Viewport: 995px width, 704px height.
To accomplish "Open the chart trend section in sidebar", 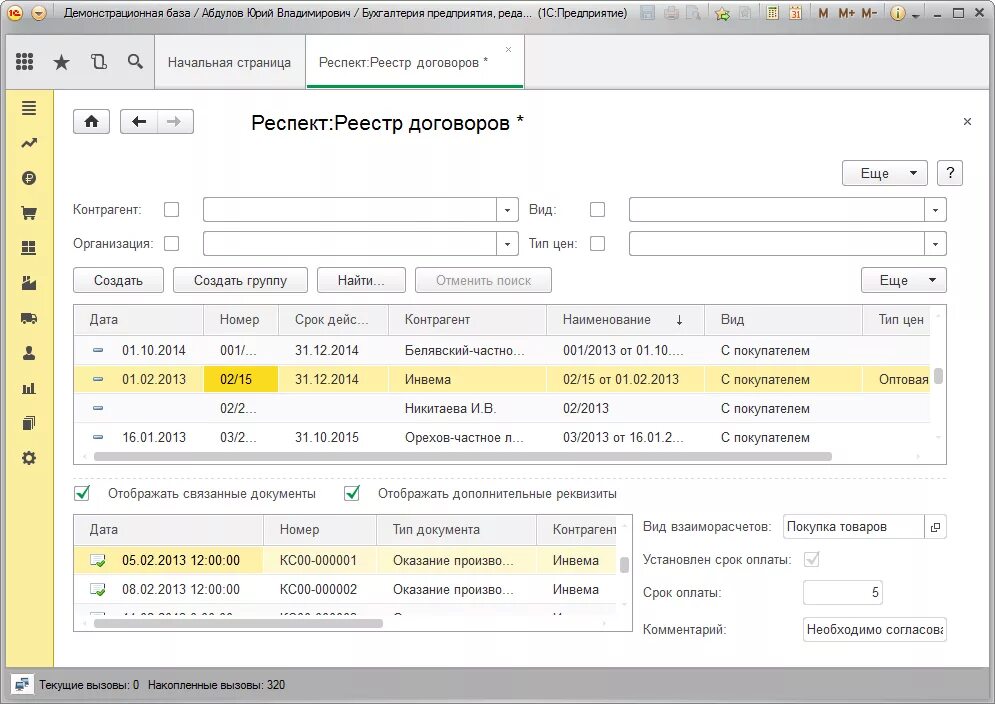I will pyautogui.click(x=29, y=143).
